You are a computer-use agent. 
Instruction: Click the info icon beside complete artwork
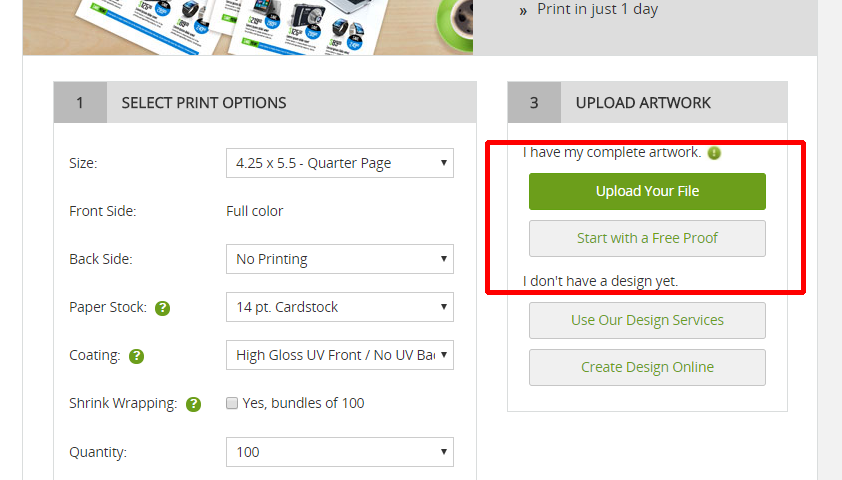pos(714,153)
